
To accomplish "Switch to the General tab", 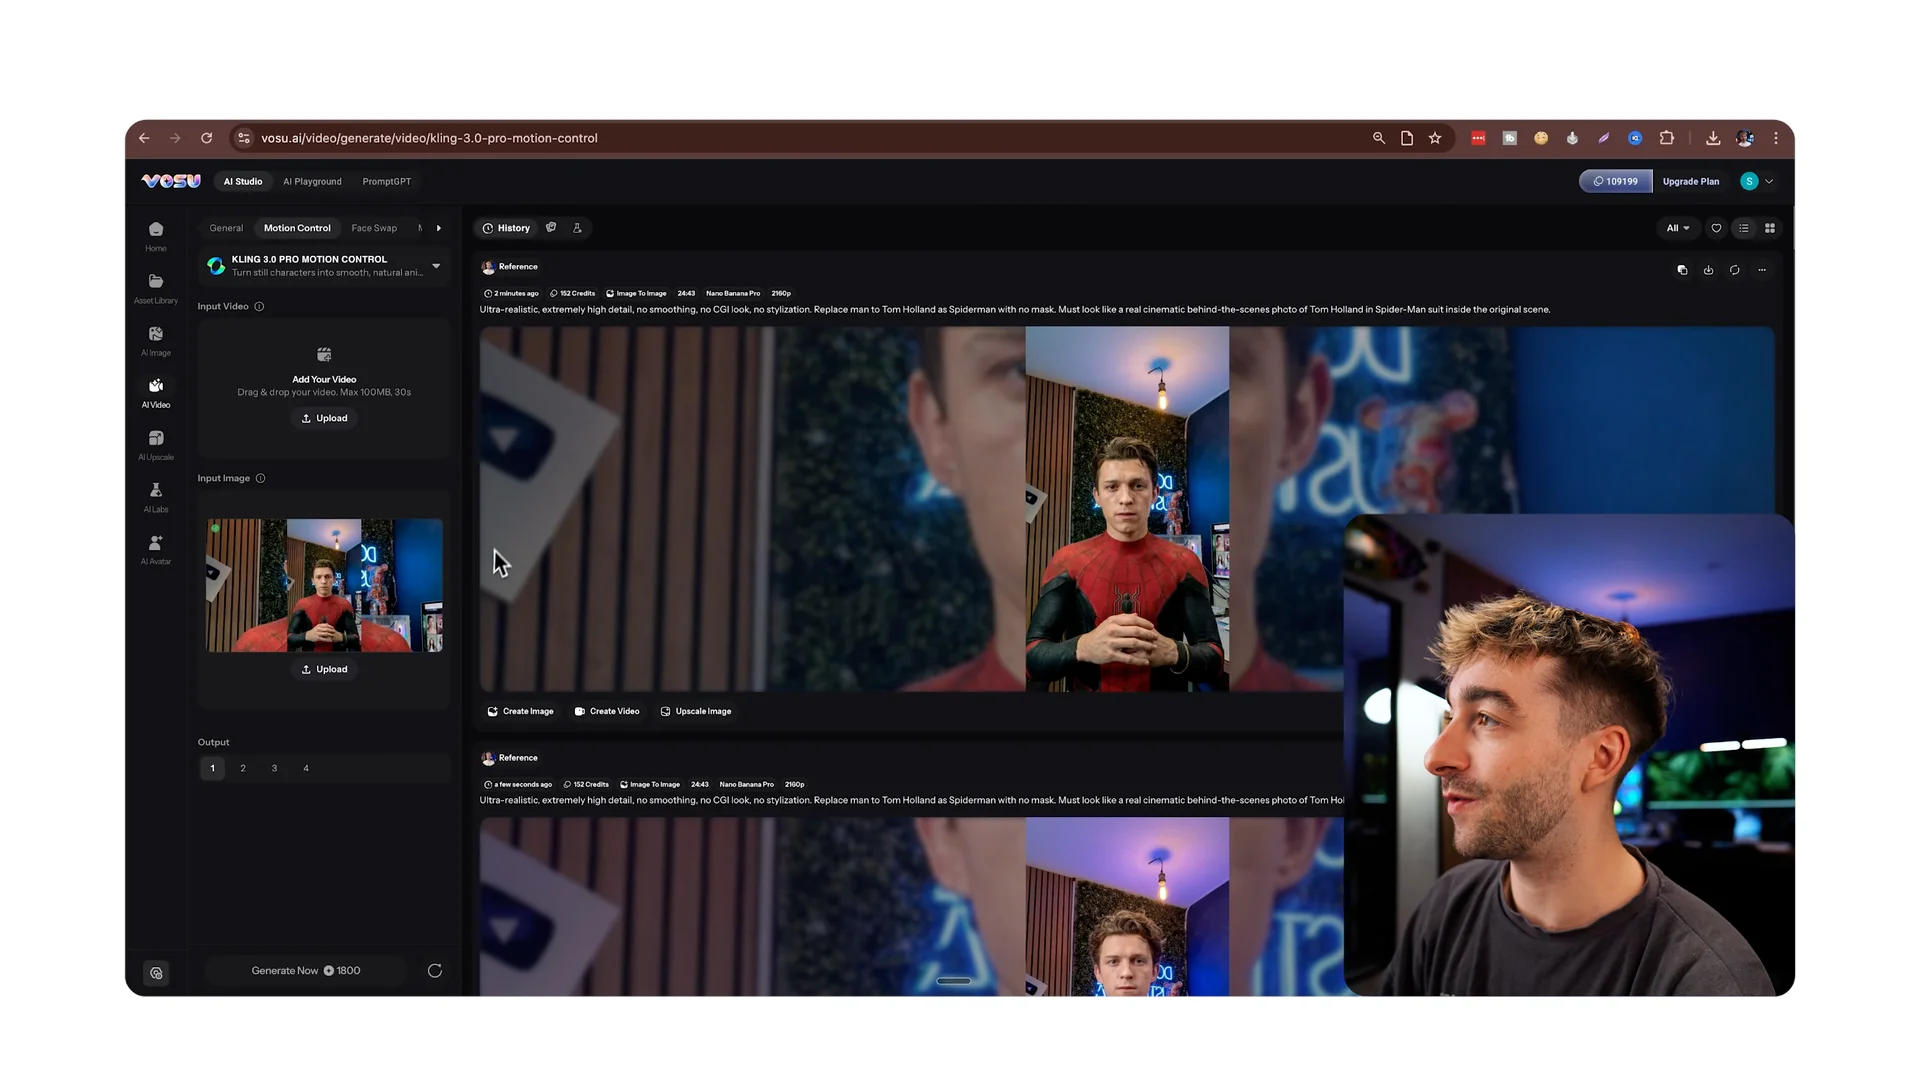I will (226, 228).
